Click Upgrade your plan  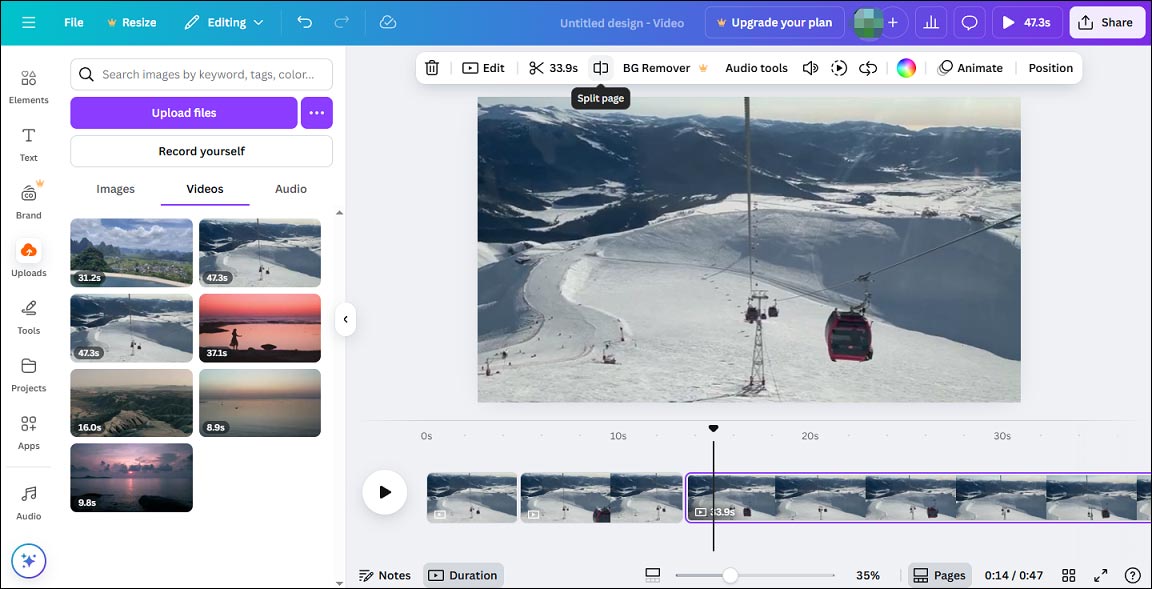tap(774, 22)
